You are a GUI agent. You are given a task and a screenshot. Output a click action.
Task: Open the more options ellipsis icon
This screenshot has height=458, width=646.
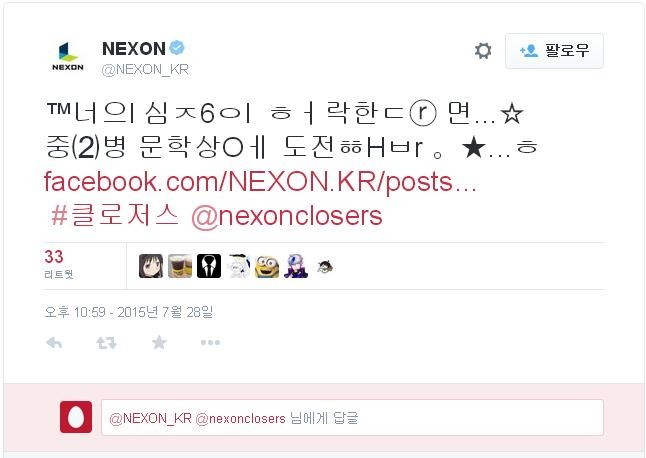coord(211,342)
